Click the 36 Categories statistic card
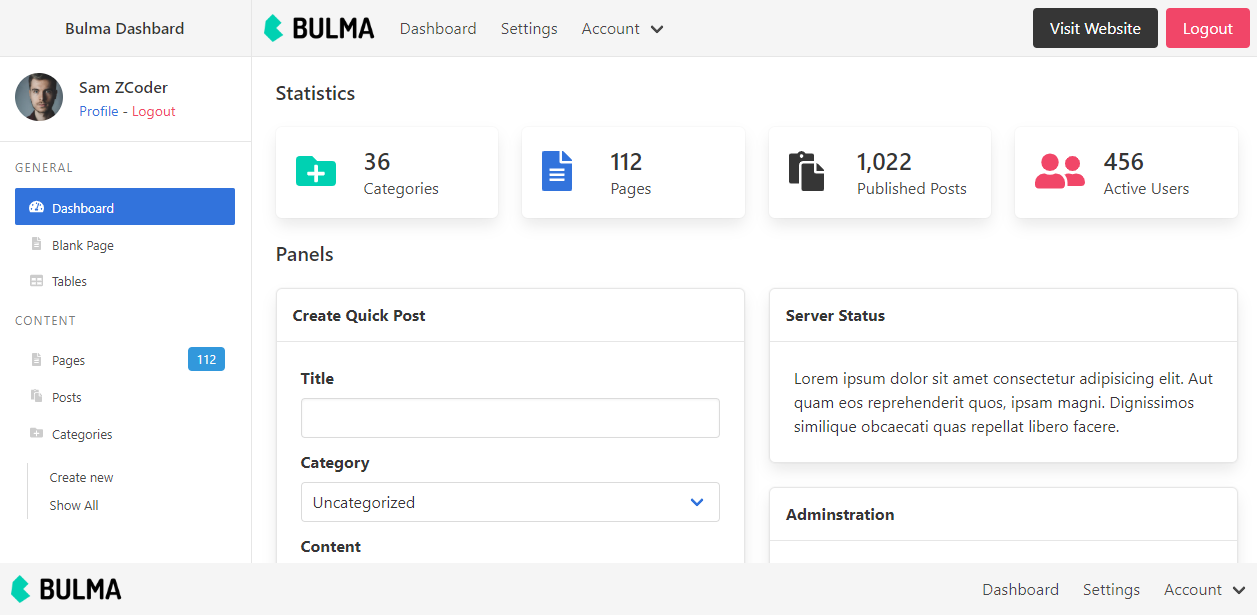 [x=387, y=172]
